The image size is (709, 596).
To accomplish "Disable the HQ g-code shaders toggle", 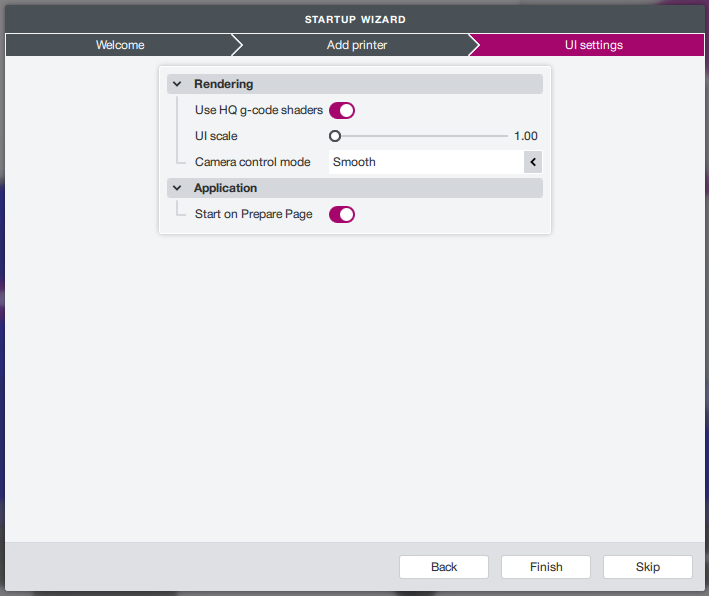I will coord(342,110).
